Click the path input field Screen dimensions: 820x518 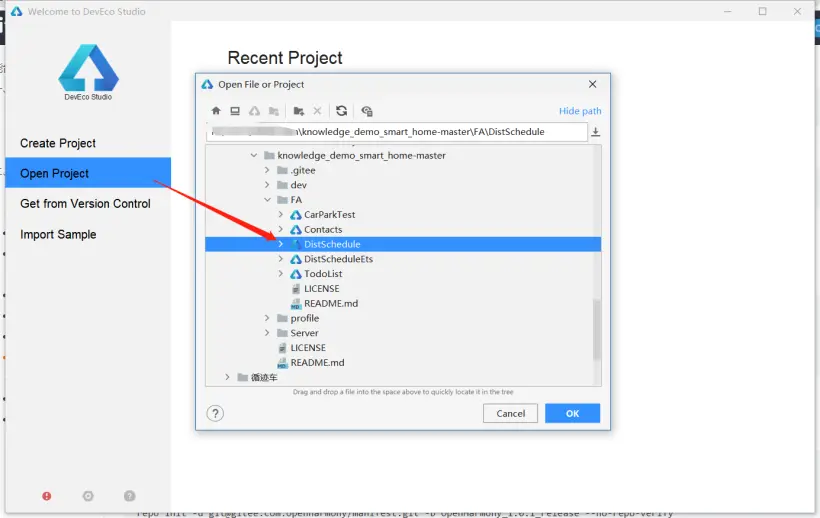point(397,132)
